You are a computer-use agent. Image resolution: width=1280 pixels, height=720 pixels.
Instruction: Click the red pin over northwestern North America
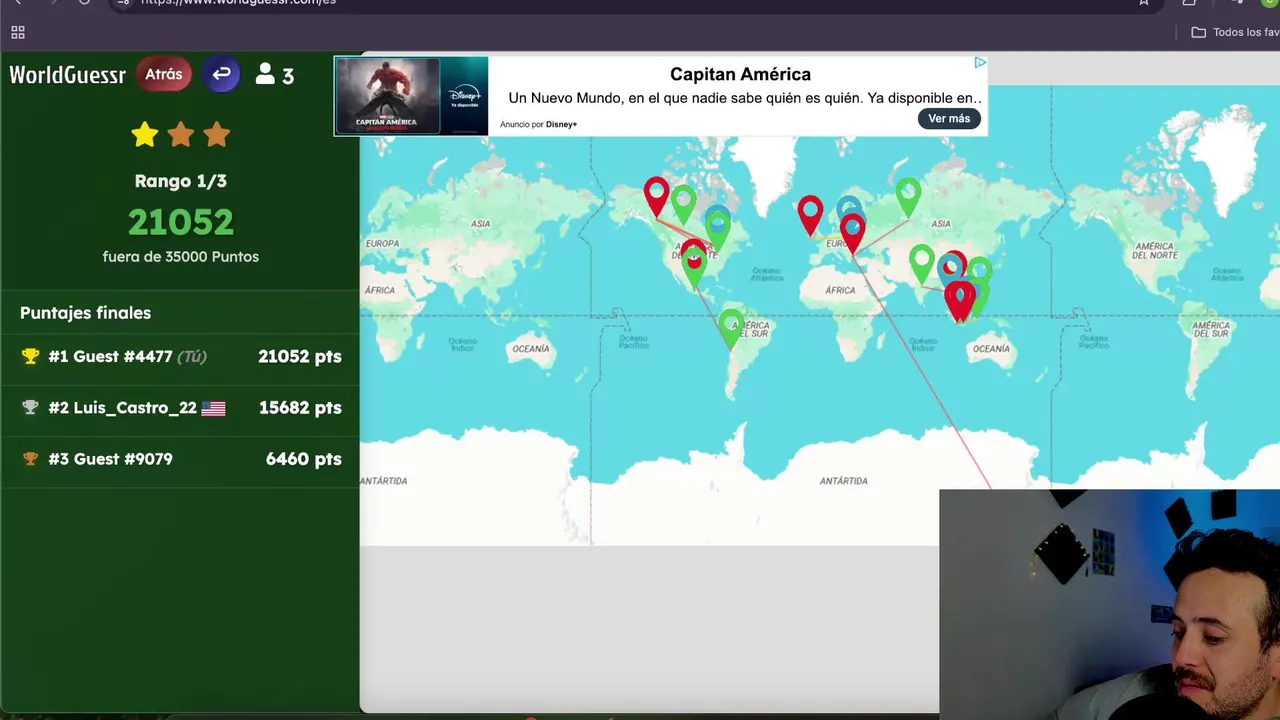tap(656, 196)
